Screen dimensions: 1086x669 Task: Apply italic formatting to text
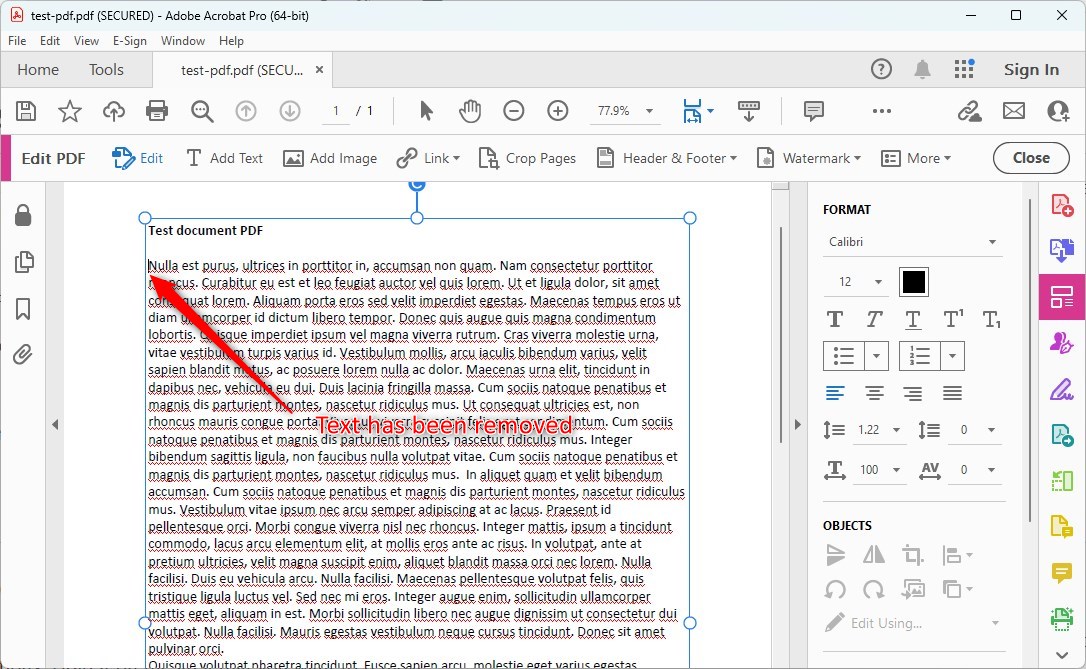coord(873,318)
